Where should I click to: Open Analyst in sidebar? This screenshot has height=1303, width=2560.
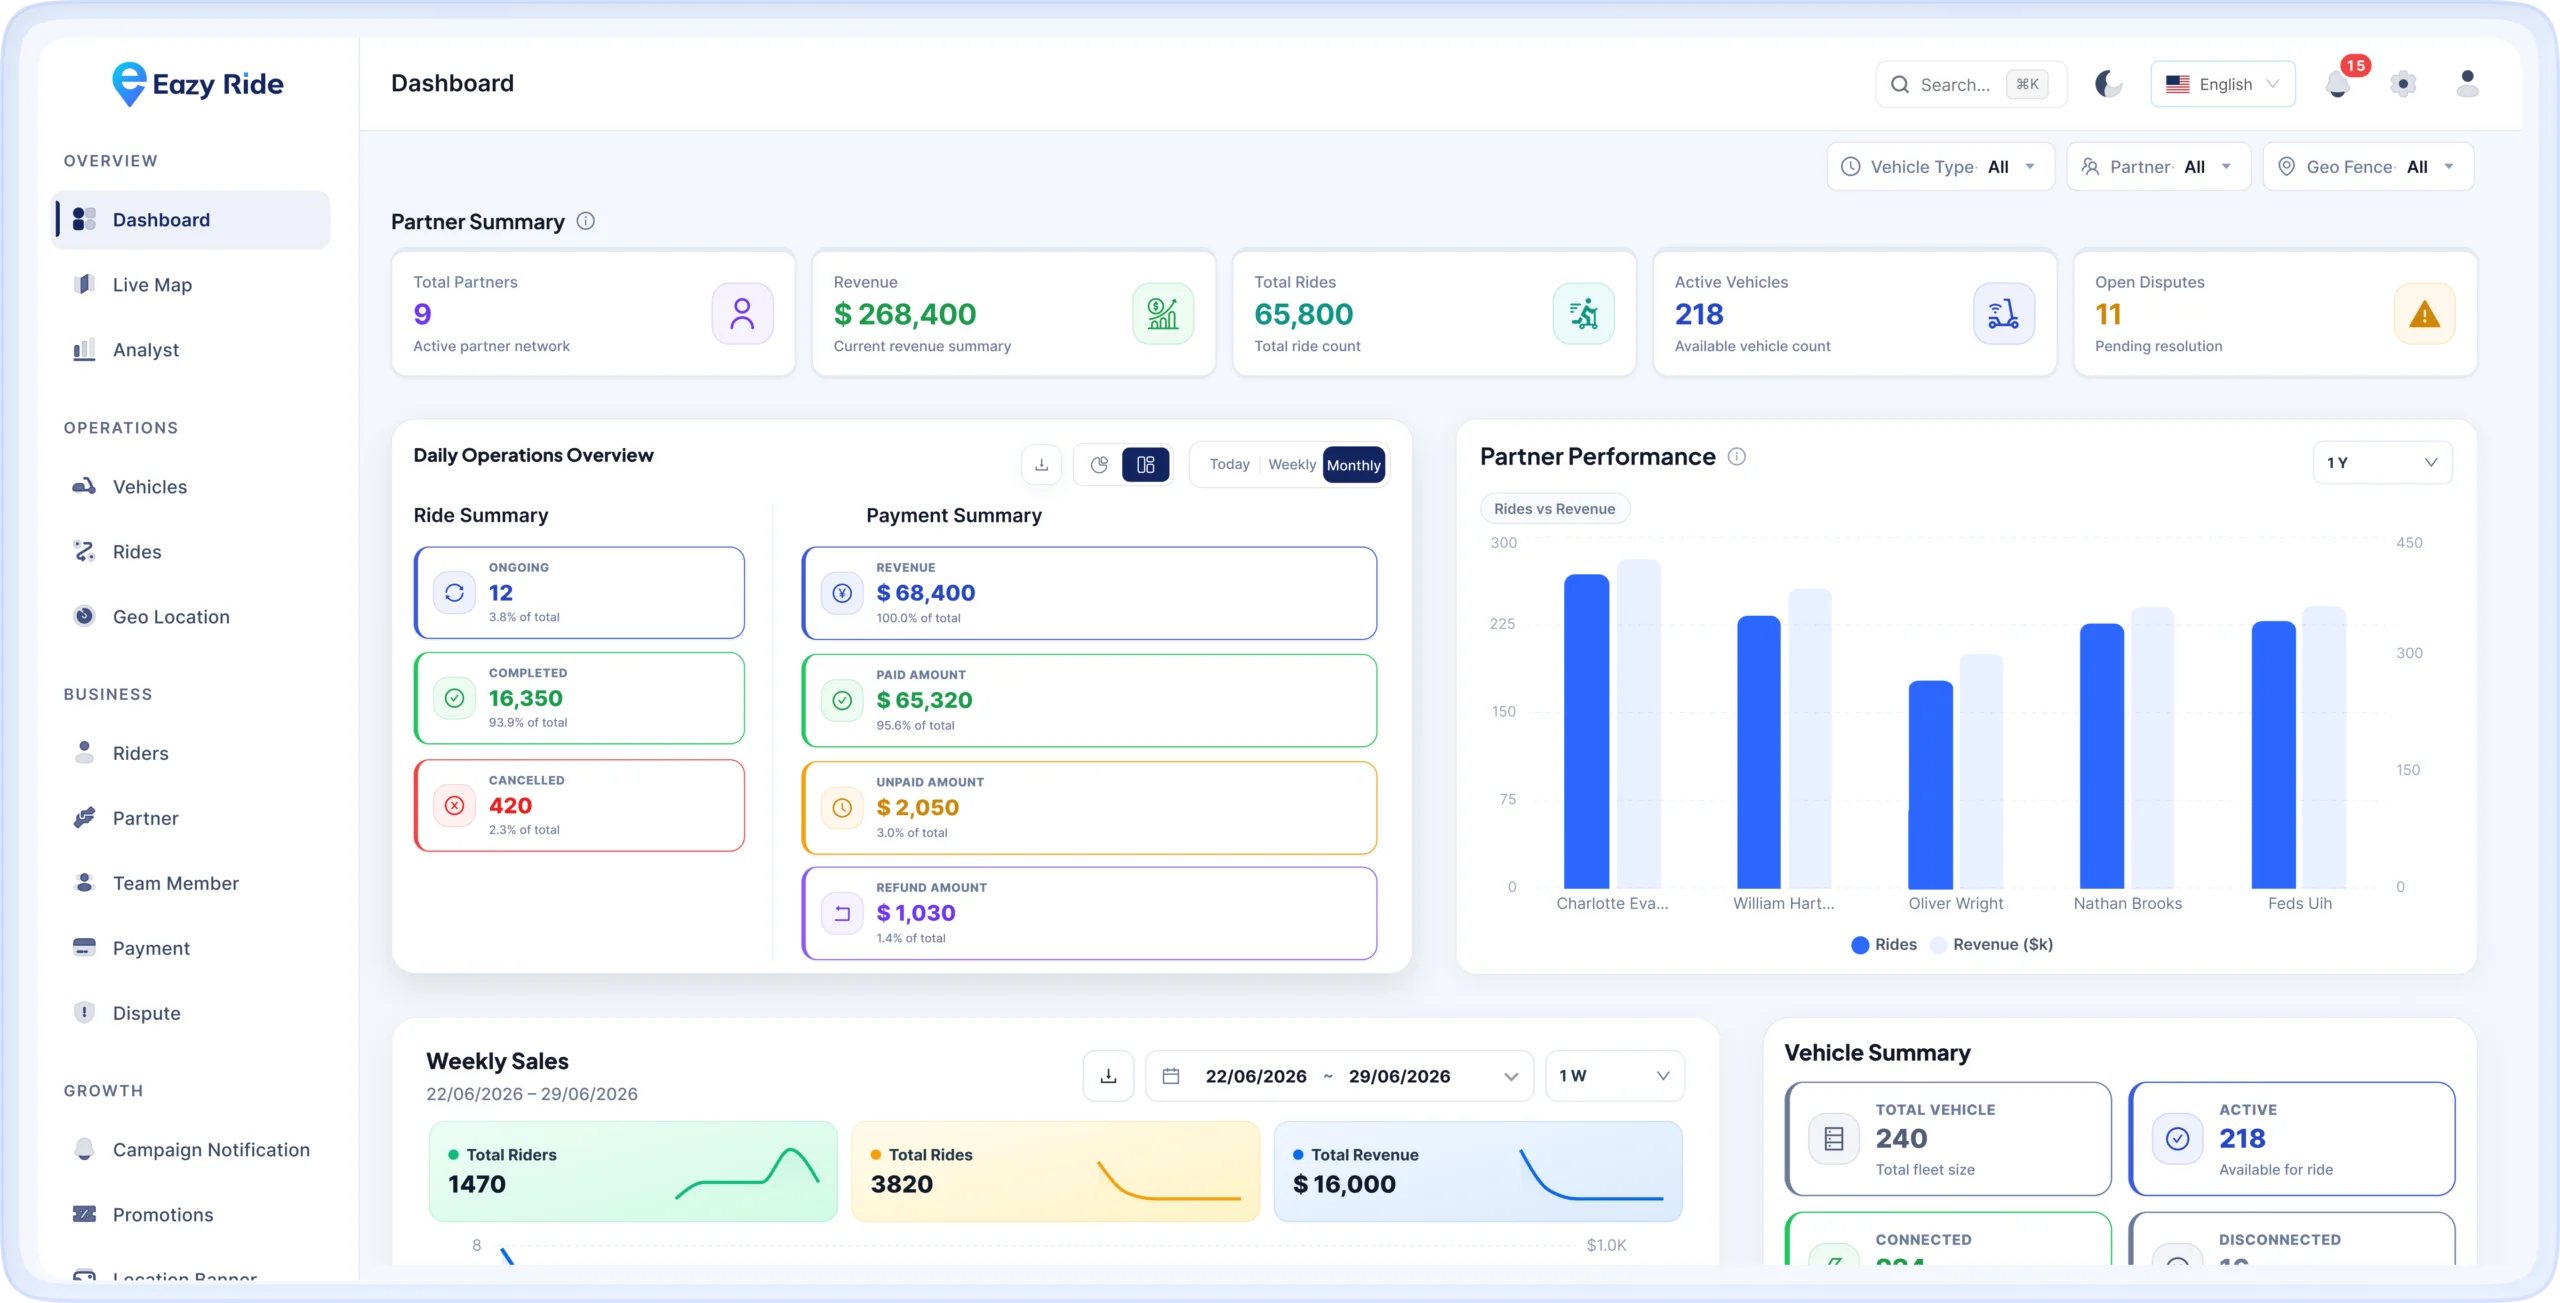tap(191, 350)
